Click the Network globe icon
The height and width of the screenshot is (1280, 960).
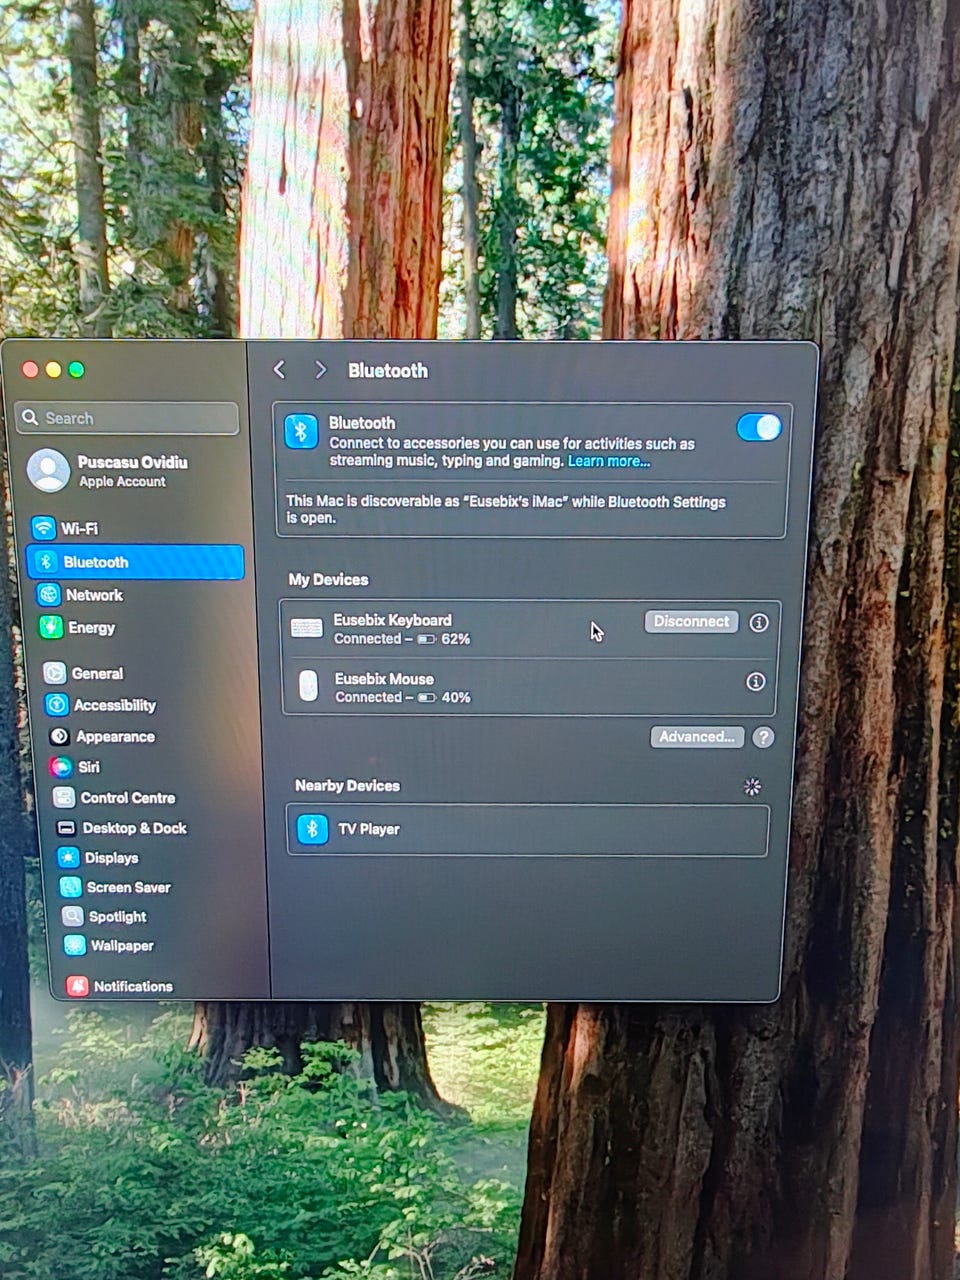pyautogui.click(x=49, y=595)
